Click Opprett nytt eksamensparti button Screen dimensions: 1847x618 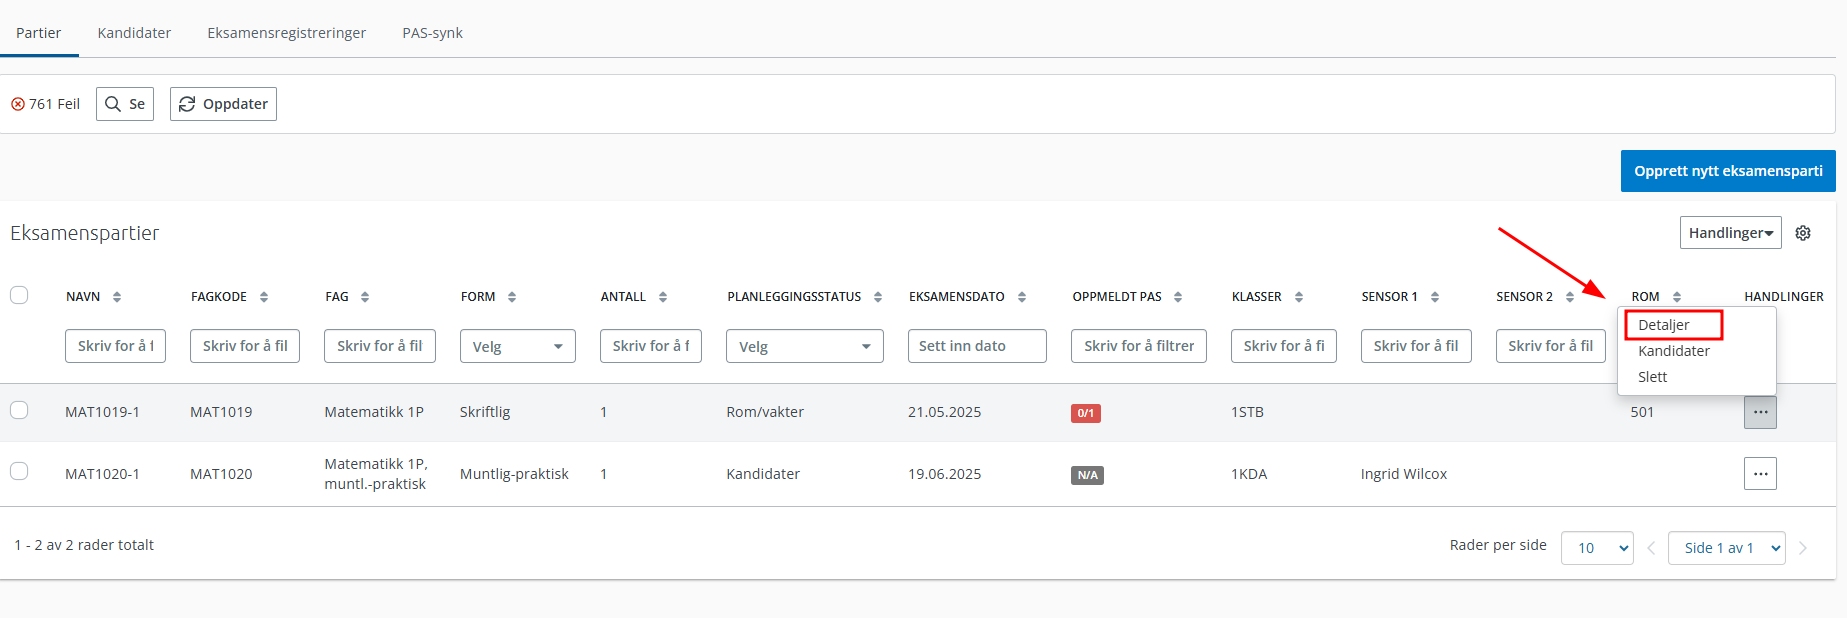tap(1727, 171)
